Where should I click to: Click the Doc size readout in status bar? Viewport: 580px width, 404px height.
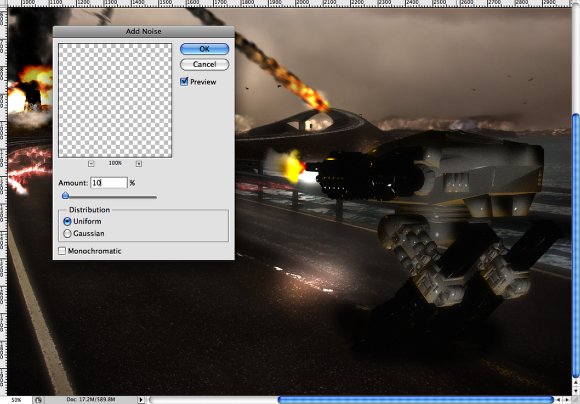click(x=91, y=400)
